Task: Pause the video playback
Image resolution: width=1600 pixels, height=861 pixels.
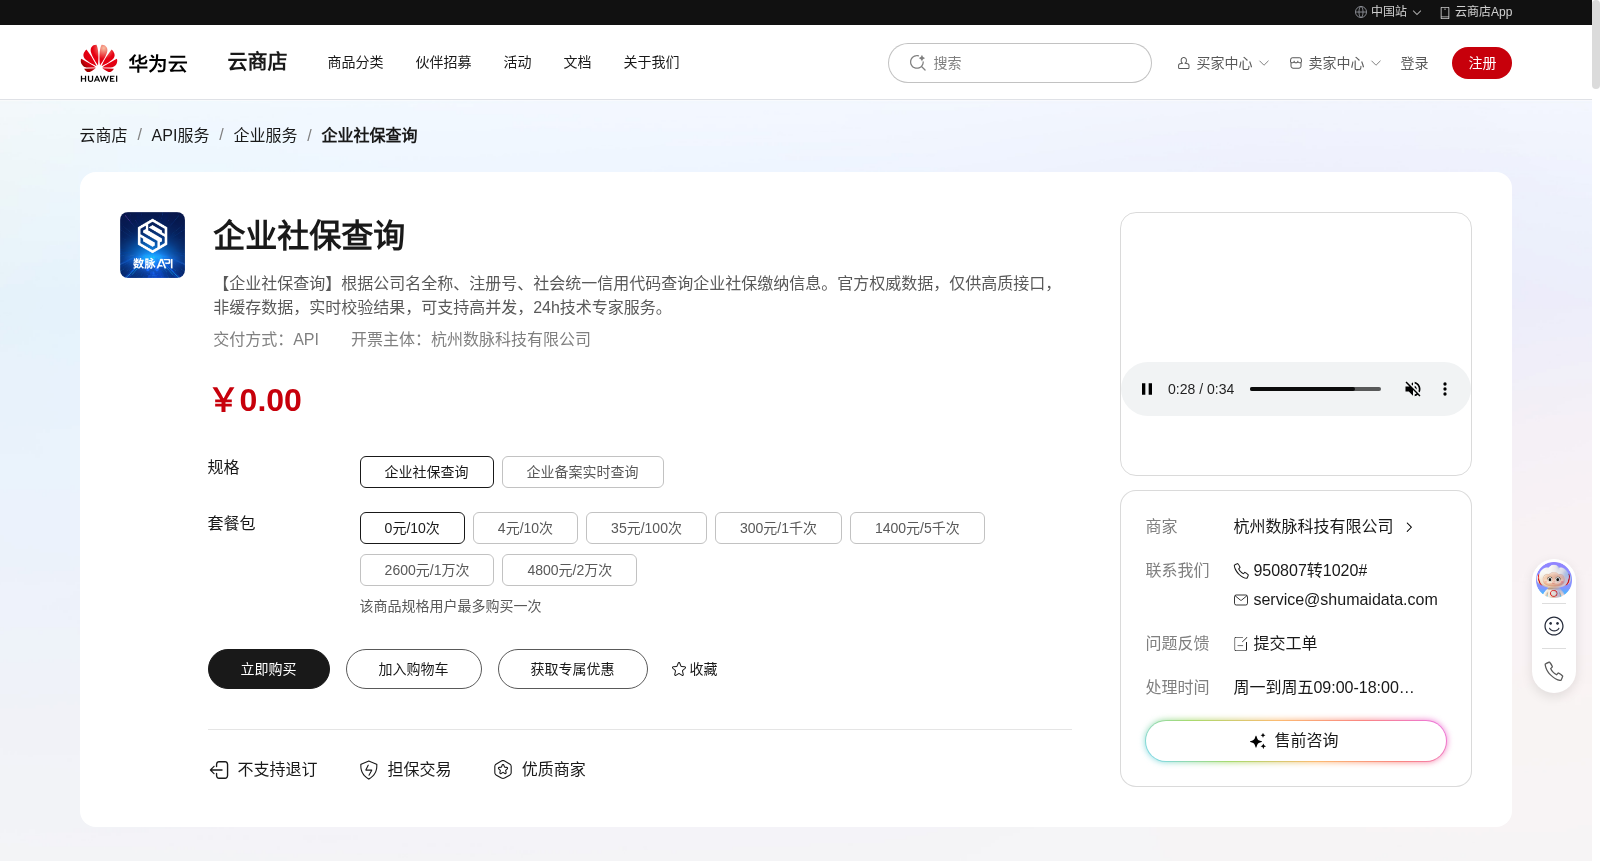Action: point(1147,389)
